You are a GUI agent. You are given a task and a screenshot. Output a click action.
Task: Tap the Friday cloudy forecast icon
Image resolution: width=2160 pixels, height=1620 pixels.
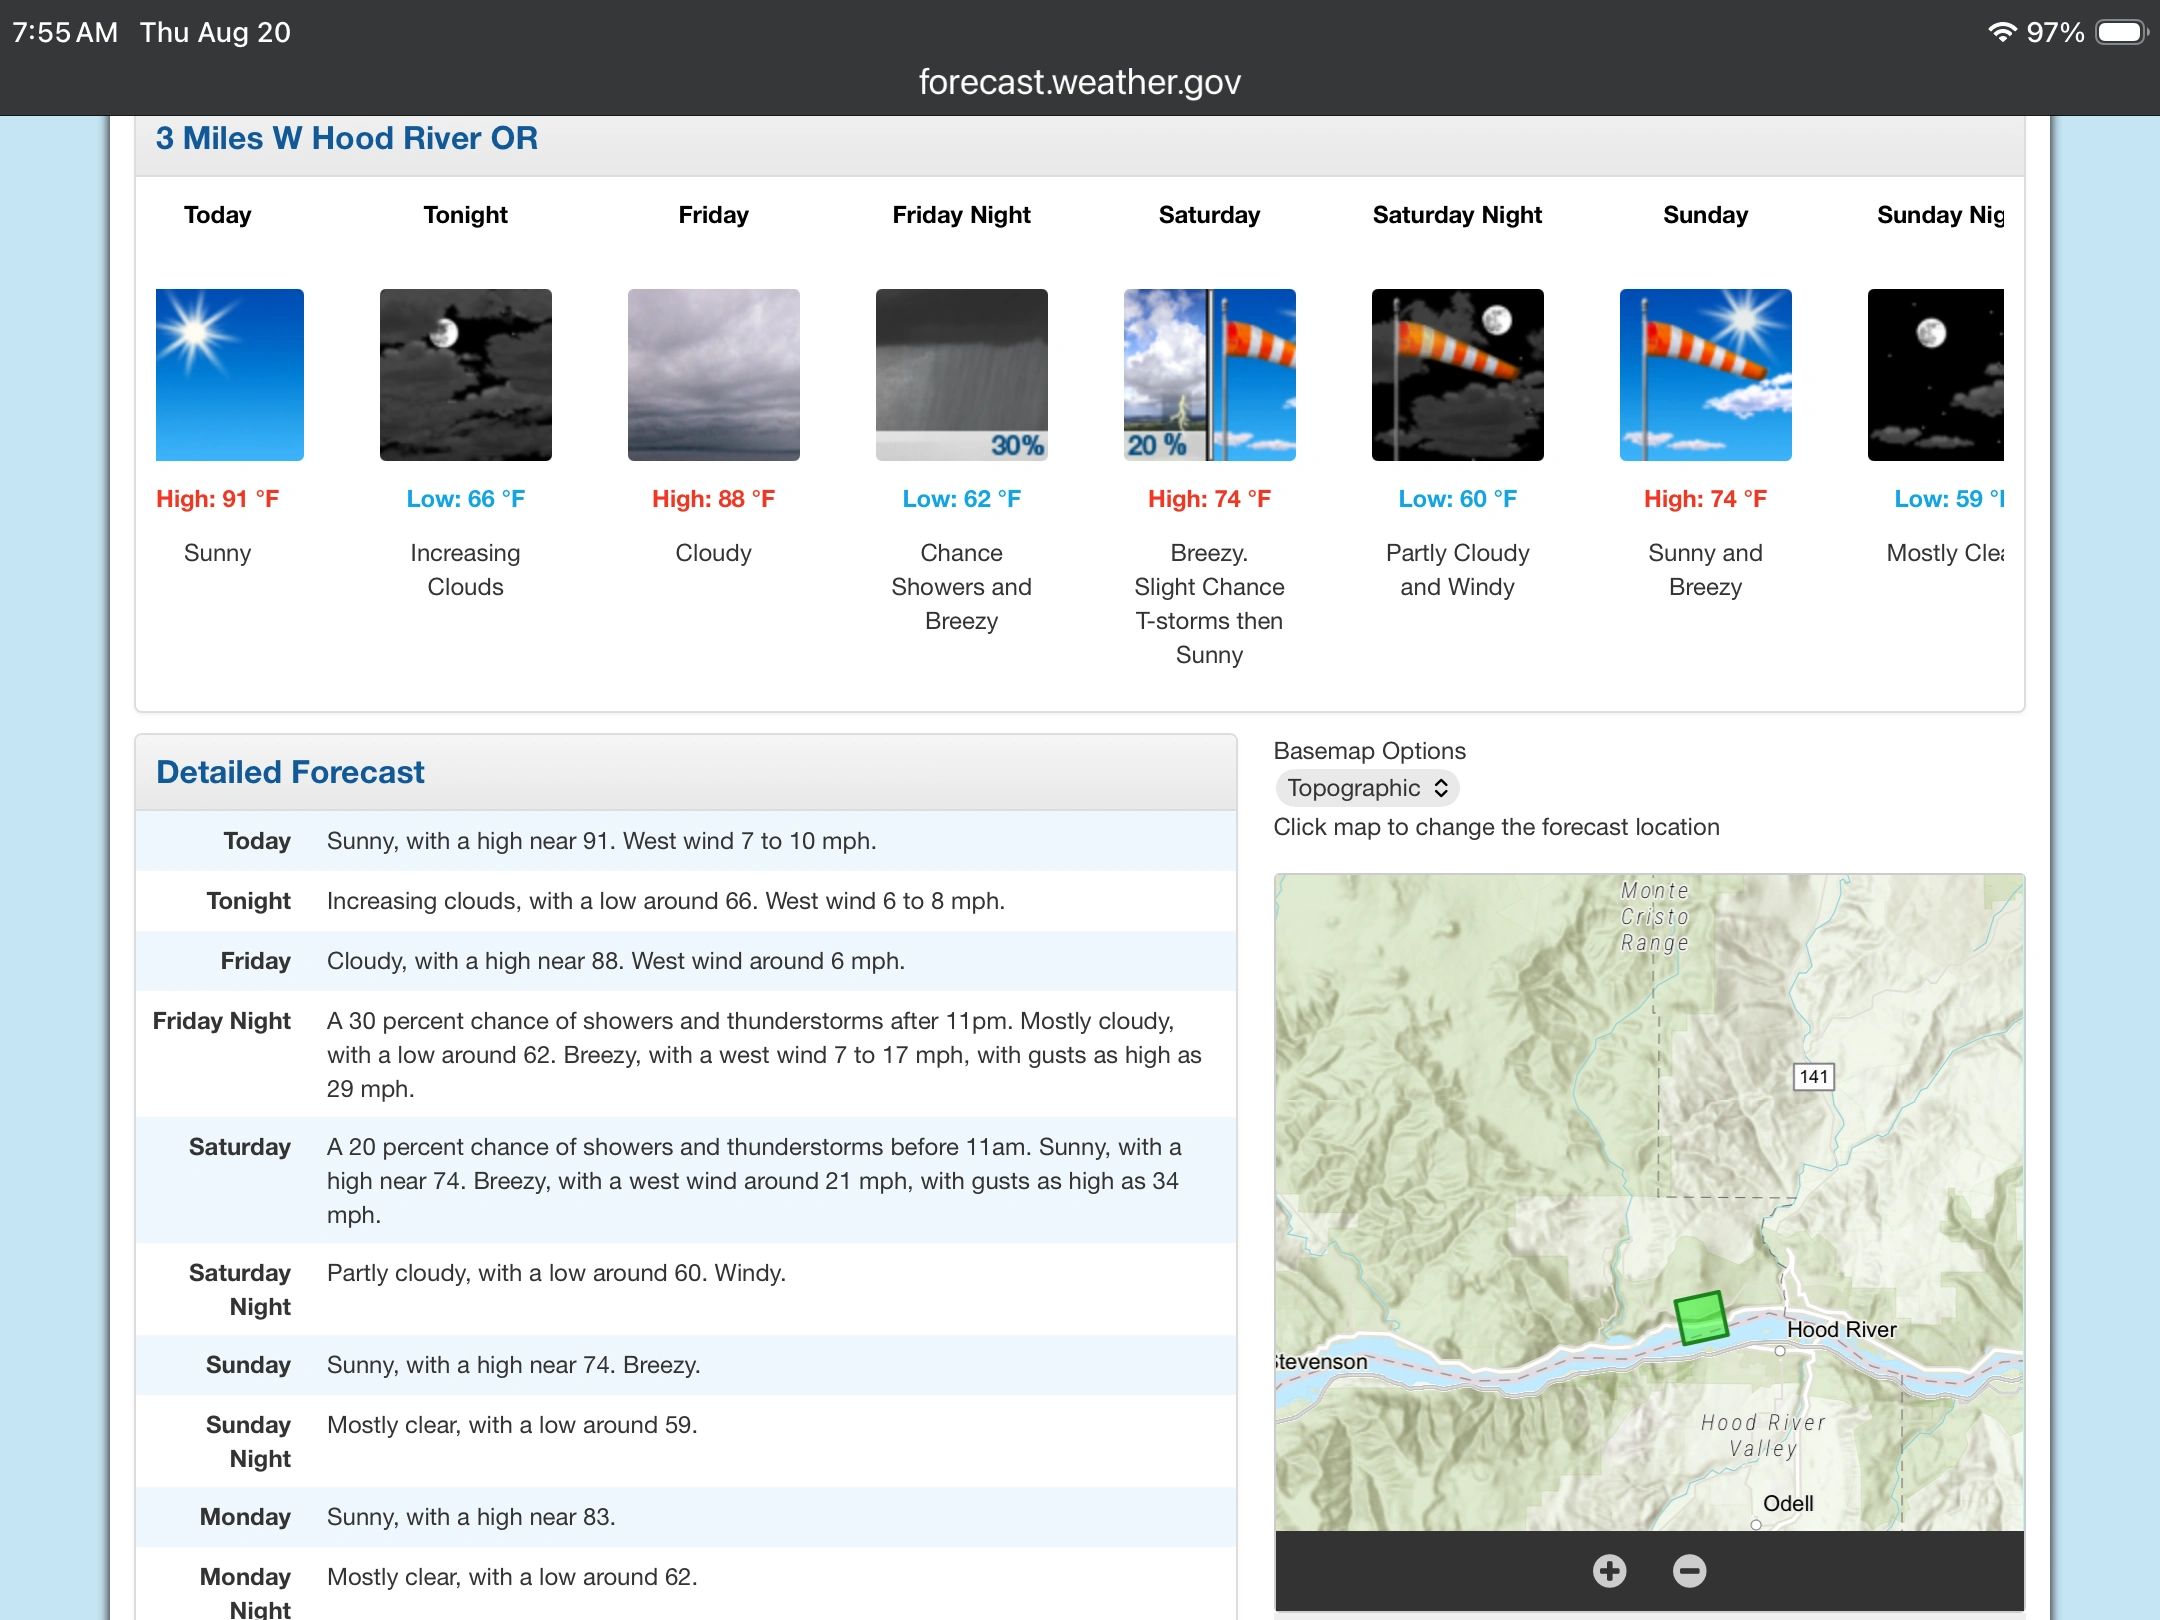click(714, 375)
